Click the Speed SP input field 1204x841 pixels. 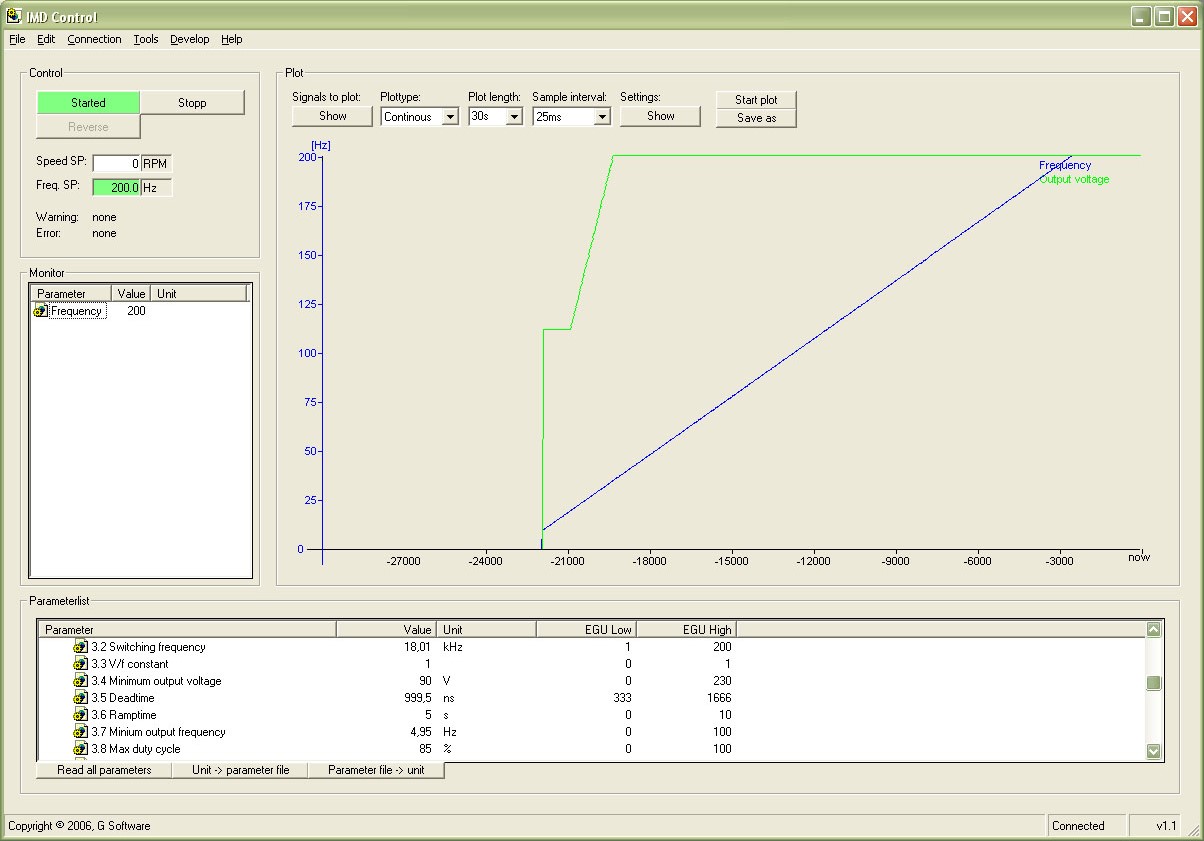coord(117,163)
